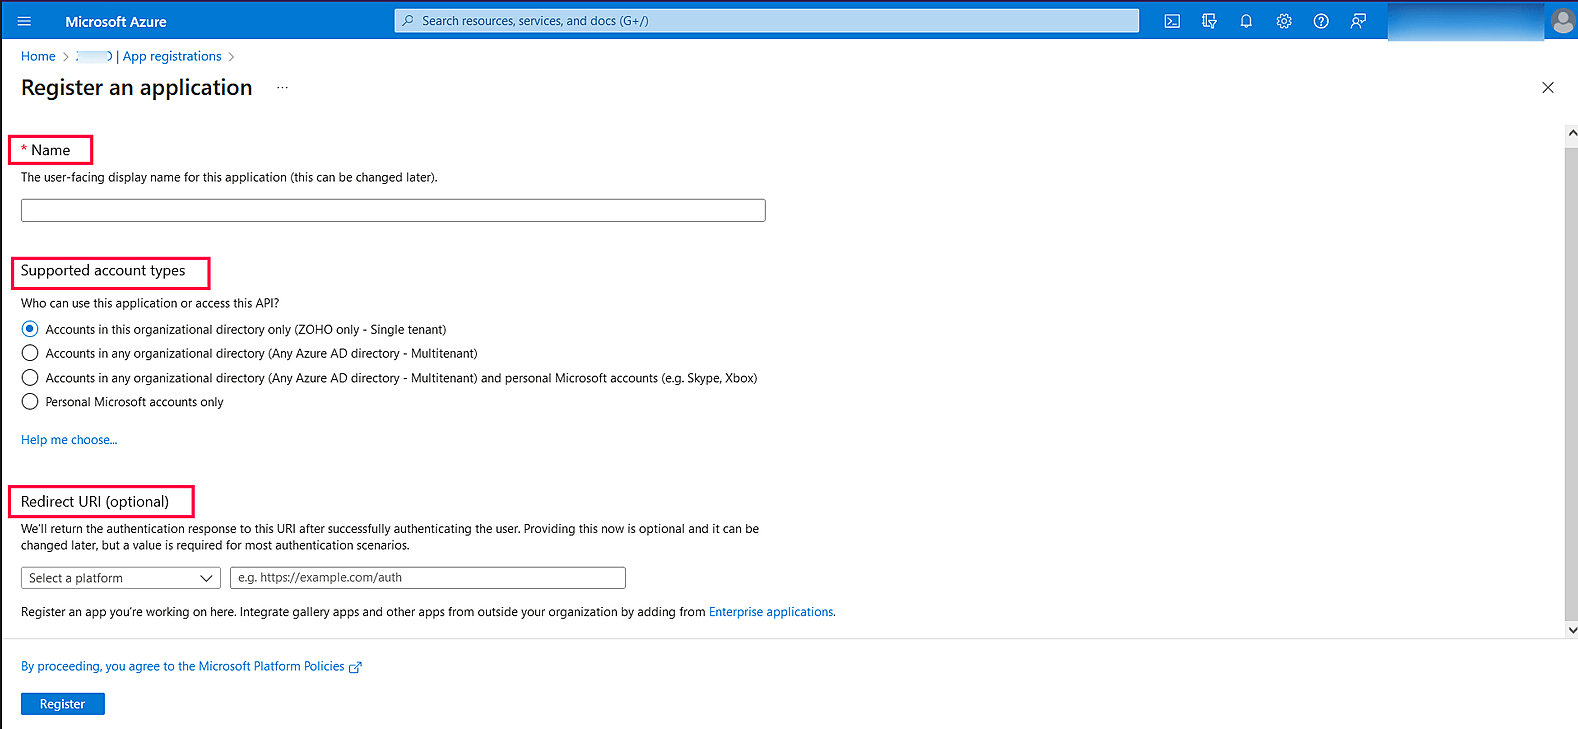Open the Help question mark icon
Screen dimensions: 1578x729
coord(1321,21)
